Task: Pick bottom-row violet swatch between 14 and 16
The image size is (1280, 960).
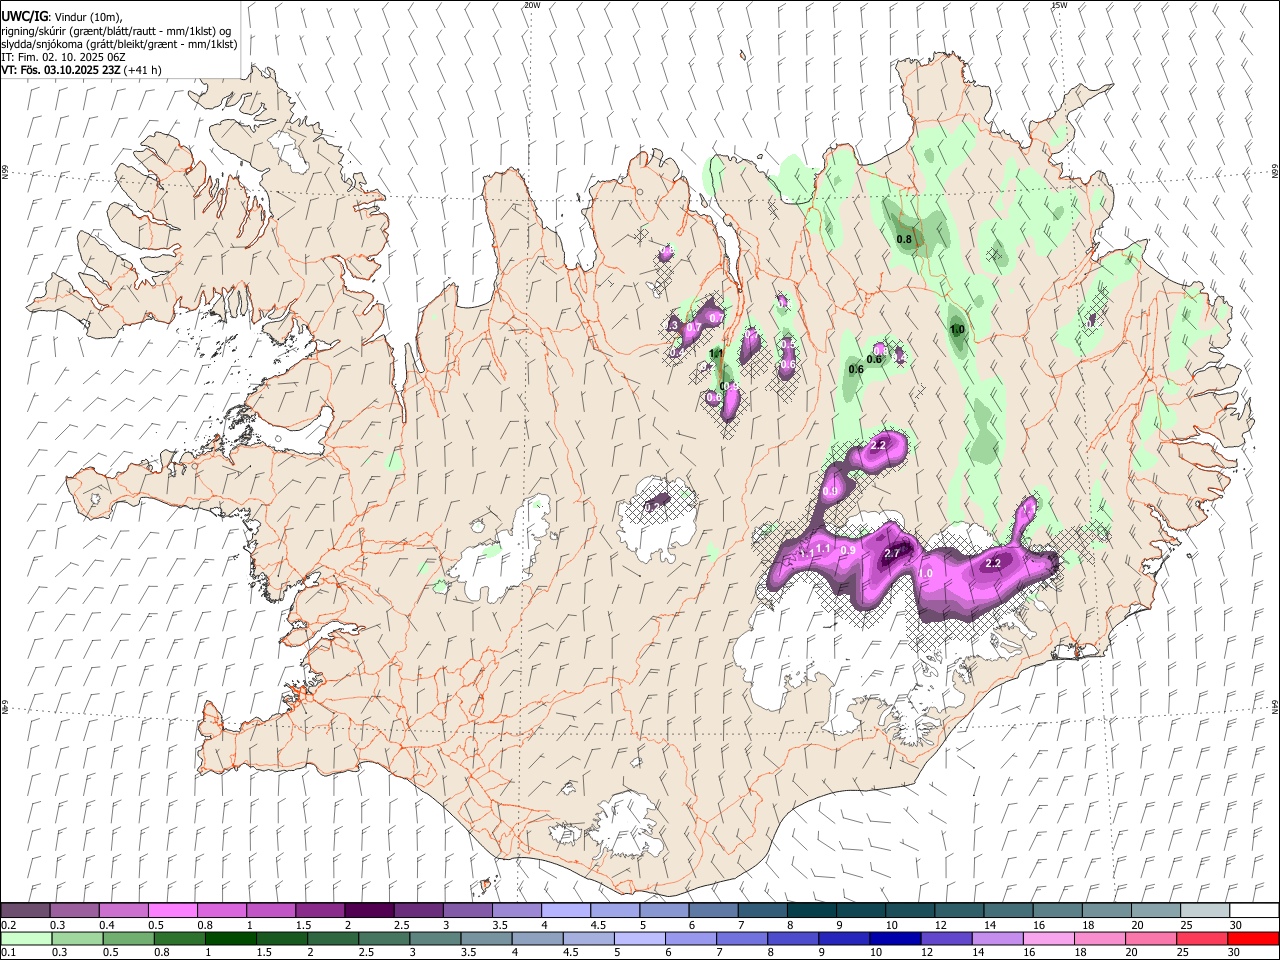Action: [998, 939]
